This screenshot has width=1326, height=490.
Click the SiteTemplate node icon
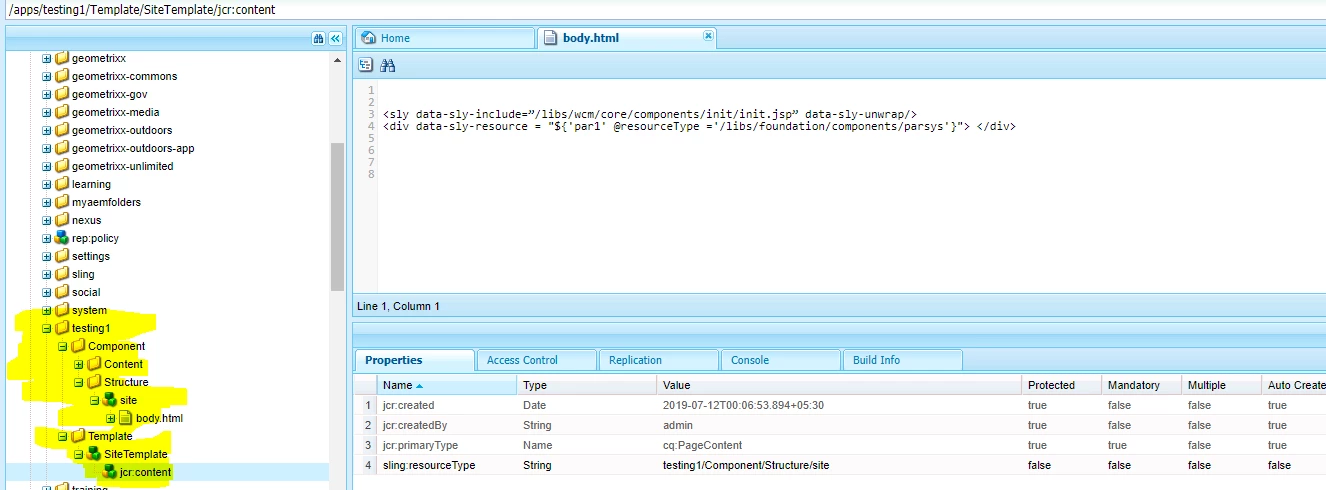coord(94,454)
